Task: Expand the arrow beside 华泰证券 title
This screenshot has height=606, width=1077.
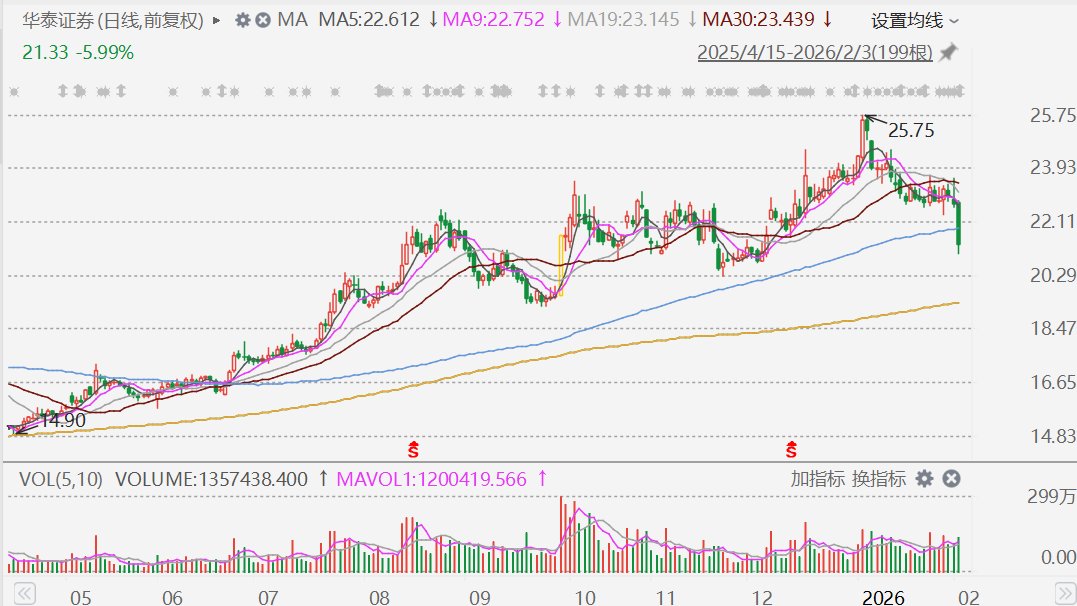Action: tap(217, 20)
